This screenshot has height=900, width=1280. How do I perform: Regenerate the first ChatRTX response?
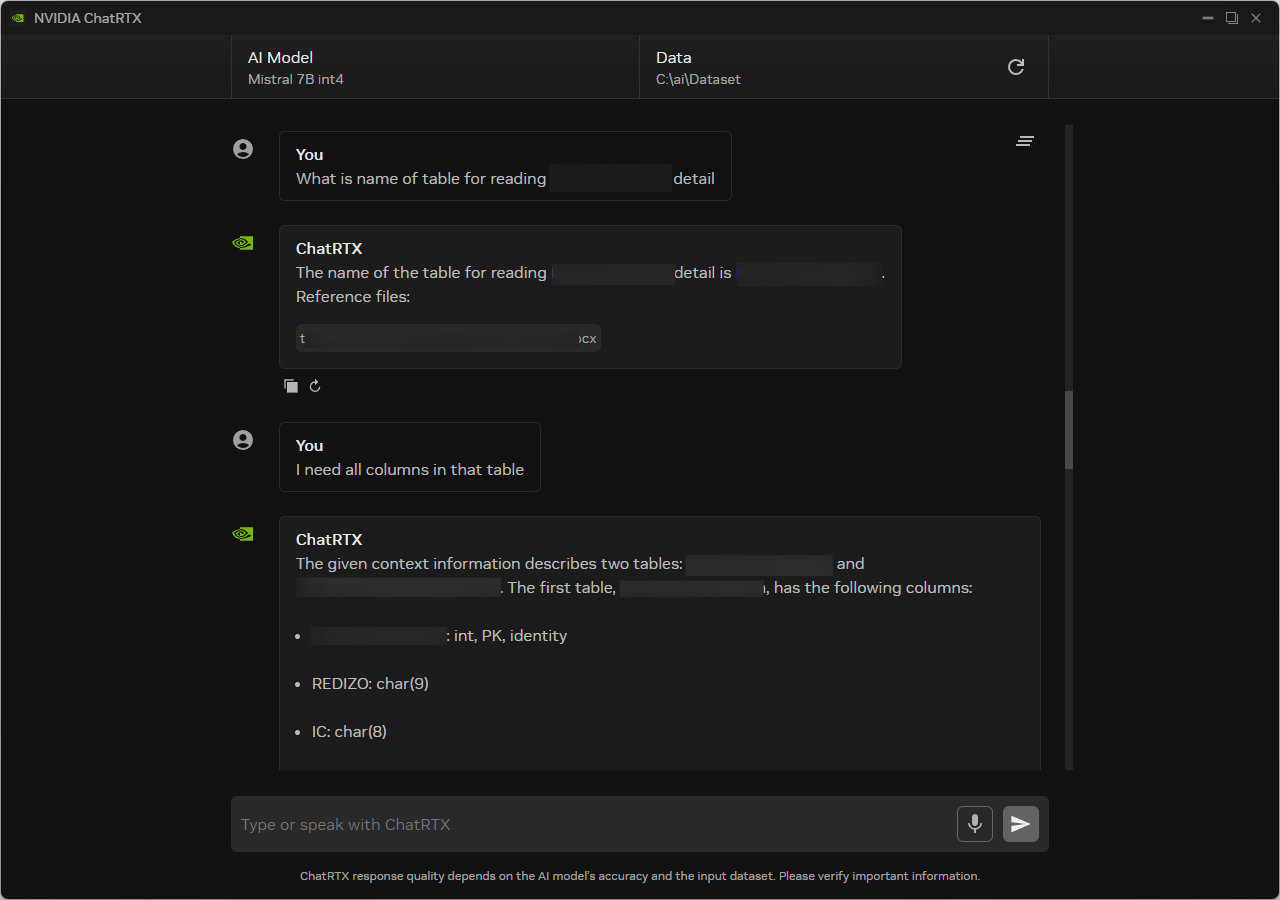coord(315,386)
